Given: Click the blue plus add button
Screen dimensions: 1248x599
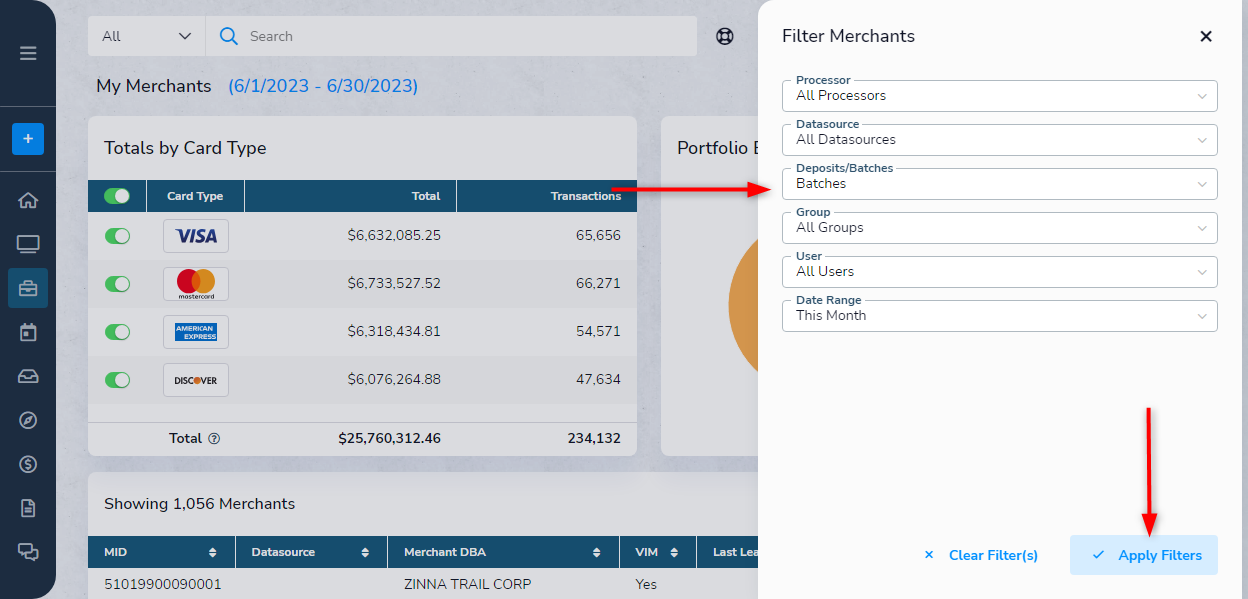Looking at the screenshot, I should click(x=28, y=139).
